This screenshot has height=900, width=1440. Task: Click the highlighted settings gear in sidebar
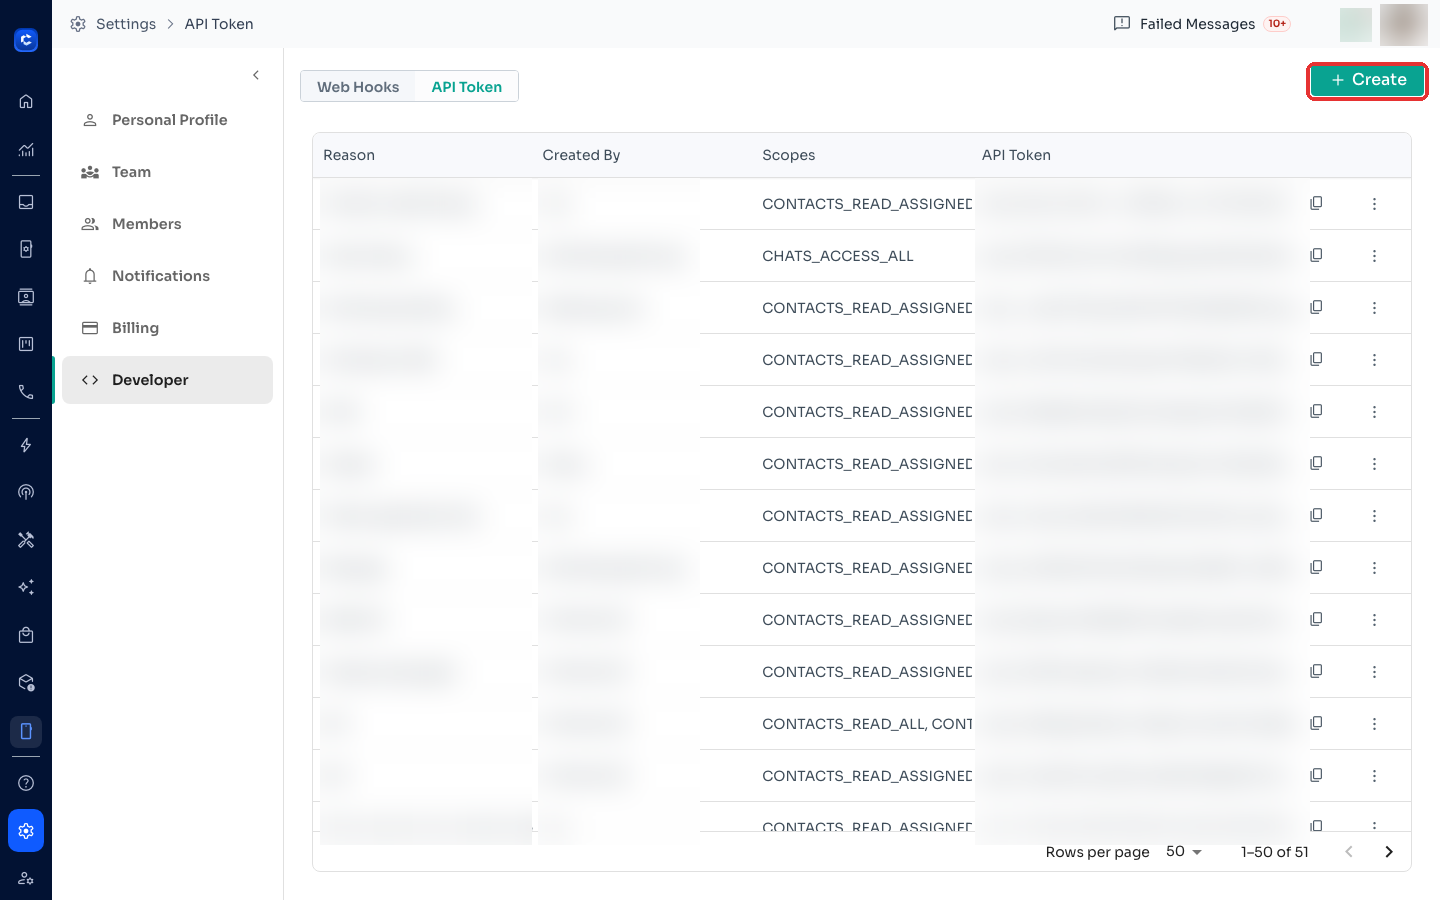[26, 831]
